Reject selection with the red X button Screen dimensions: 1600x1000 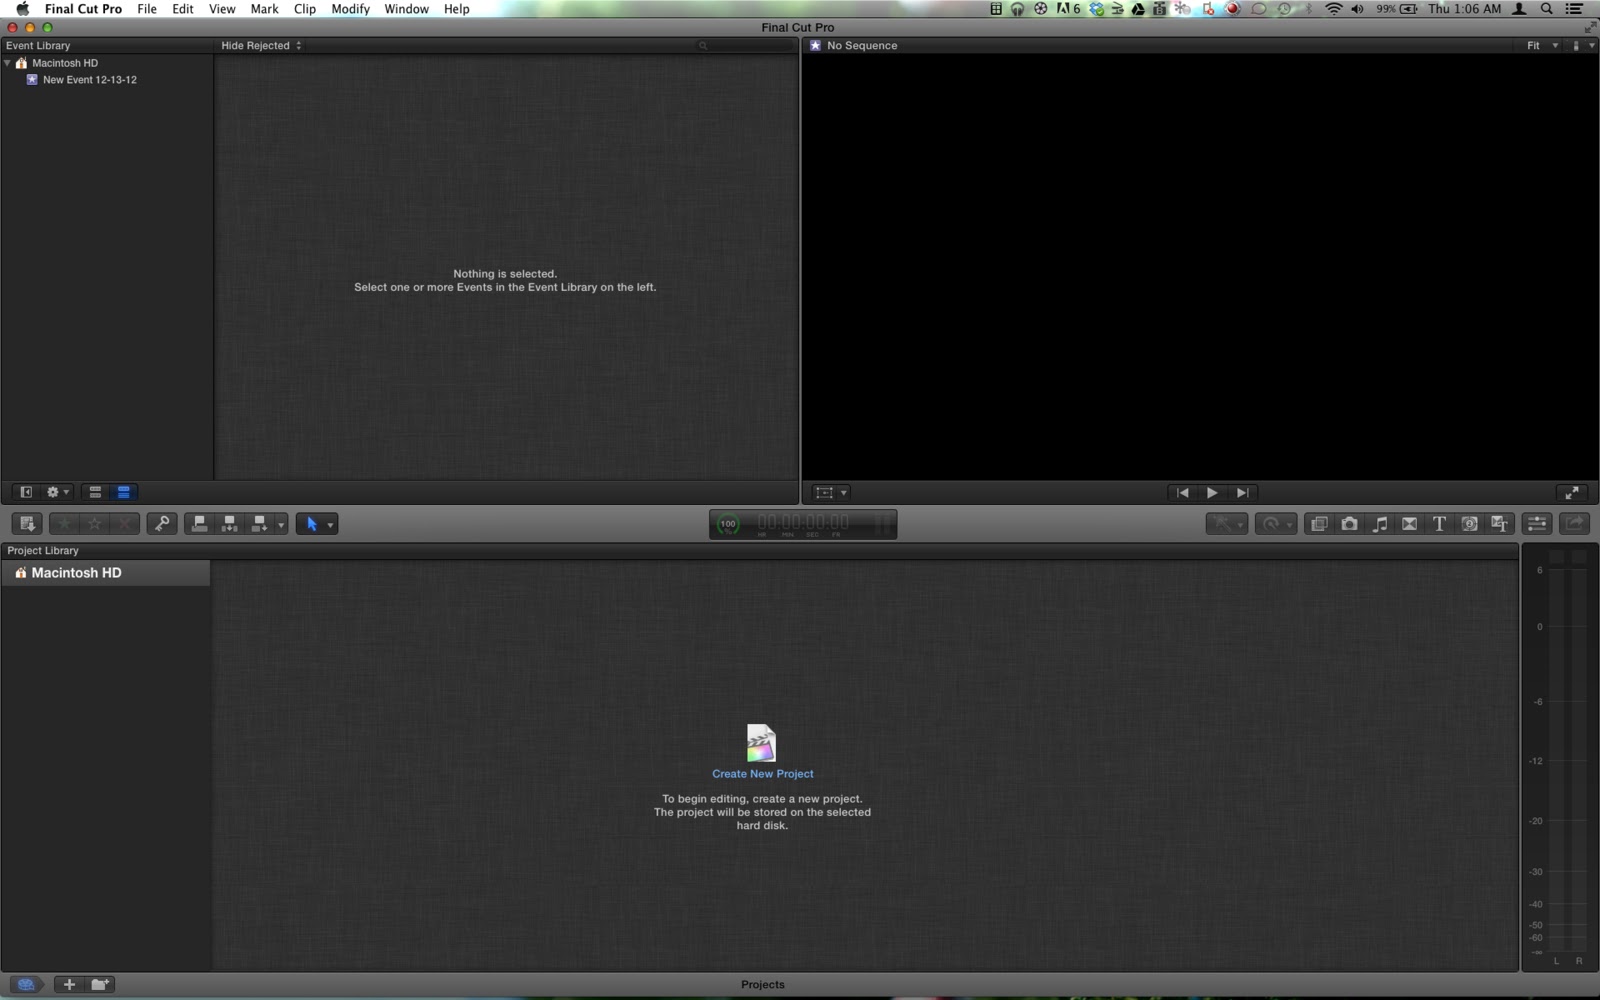[124, 524]
